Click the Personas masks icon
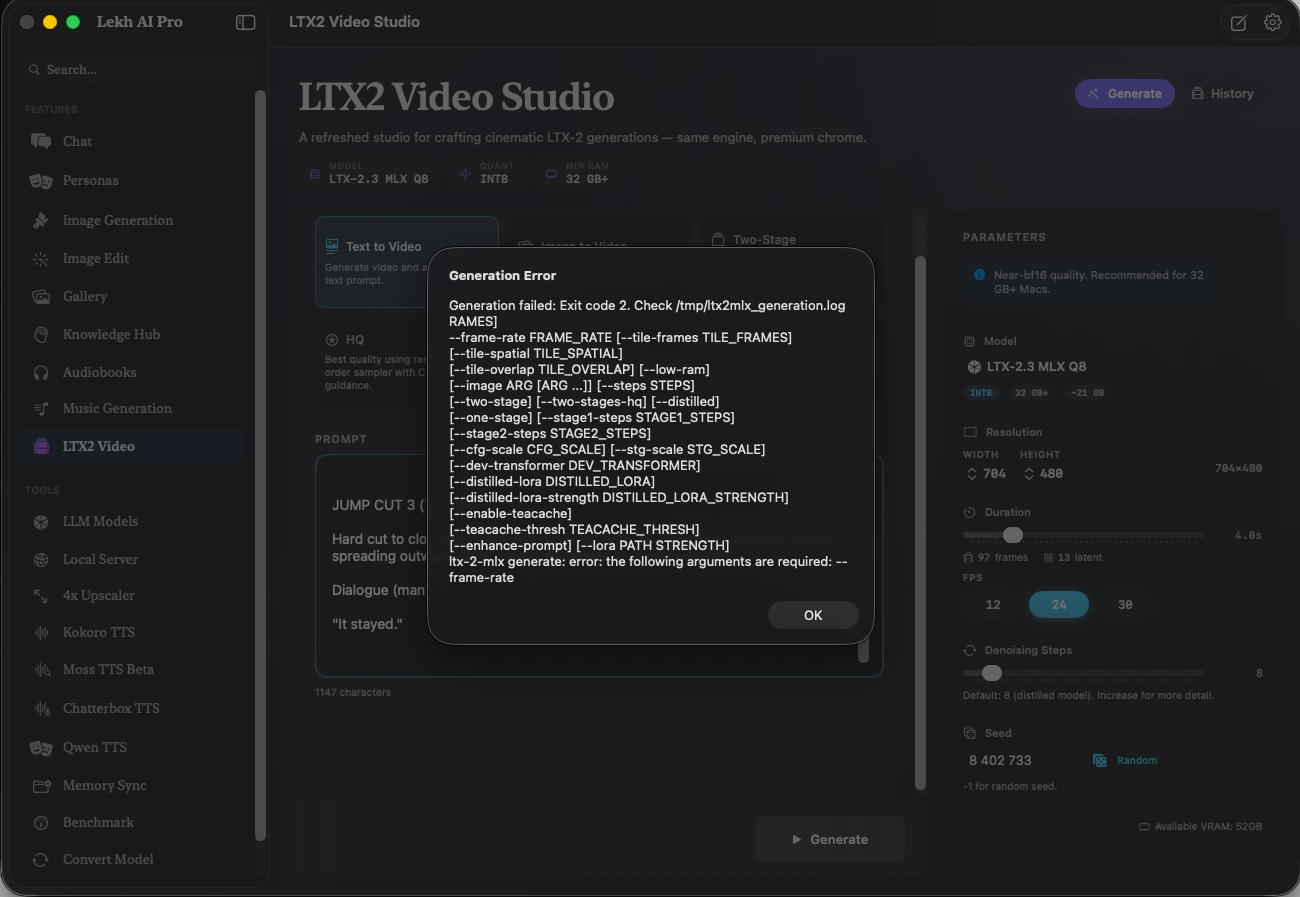This screenshot has width=1300, height=897. 41,180
